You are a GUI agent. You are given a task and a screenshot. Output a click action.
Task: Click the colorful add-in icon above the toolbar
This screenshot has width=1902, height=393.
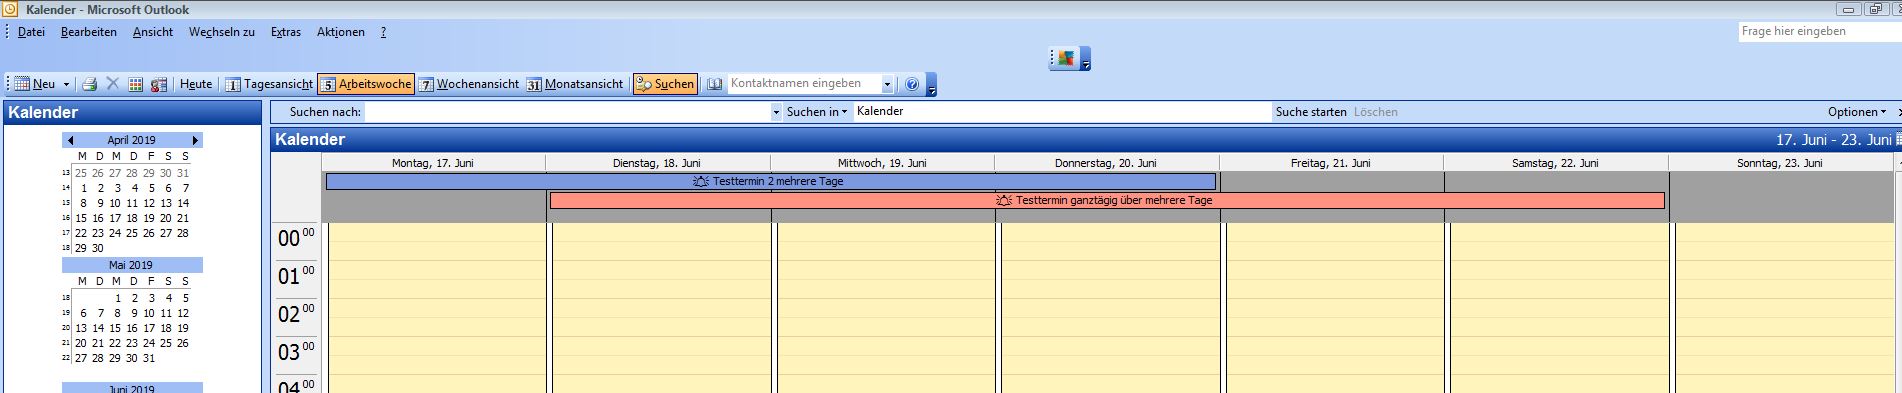click(1065, 58)
